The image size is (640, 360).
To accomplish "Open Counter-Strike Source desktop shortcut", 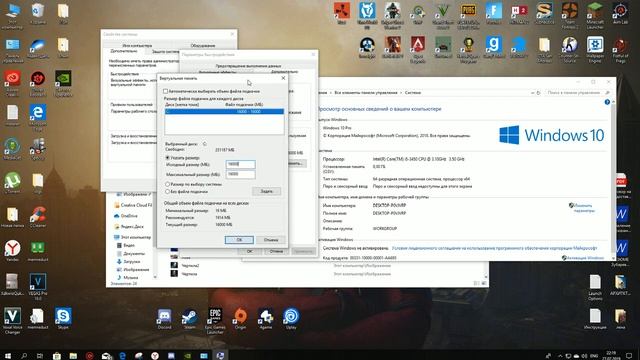I will [569, 49].
